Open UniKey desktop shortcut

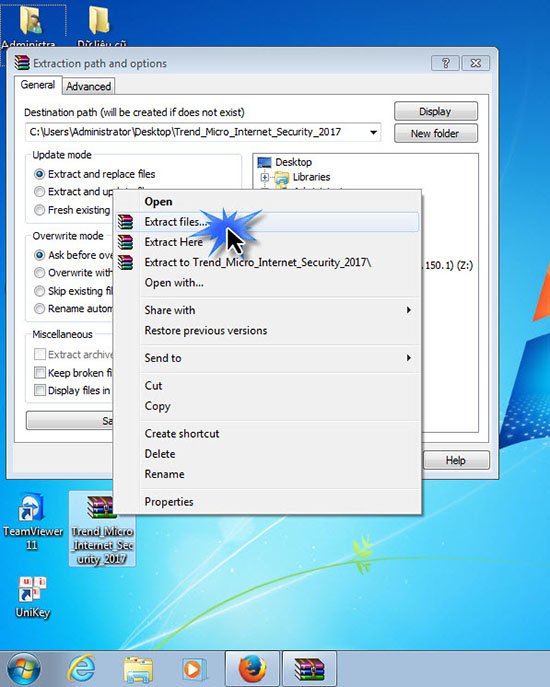click(x=32, y=598)
